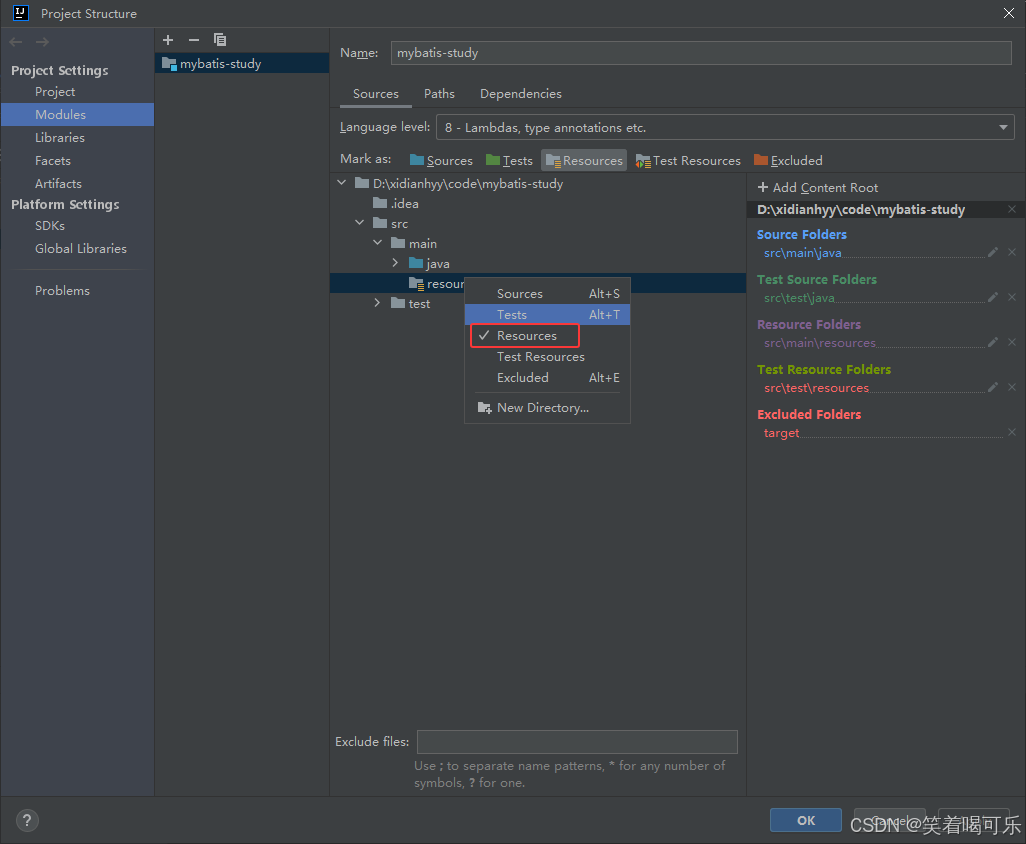Mark as Tests in toolbar
The height and width of the screenshot is (844, 1026).
click(x=510, y=160)
